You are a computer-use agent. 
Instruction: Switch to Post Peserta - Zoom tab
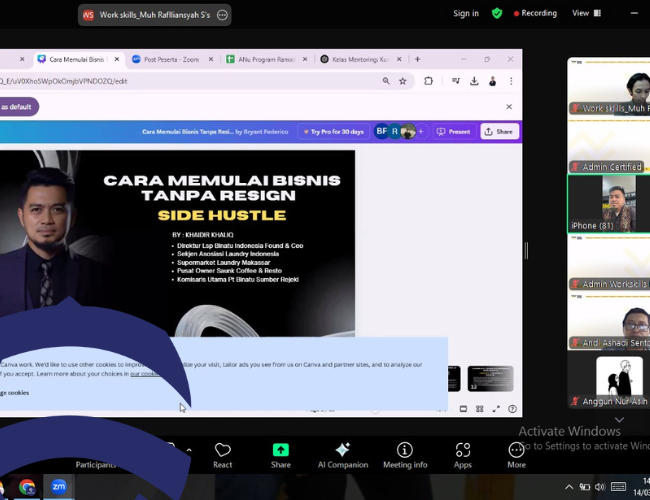(171, 59)
